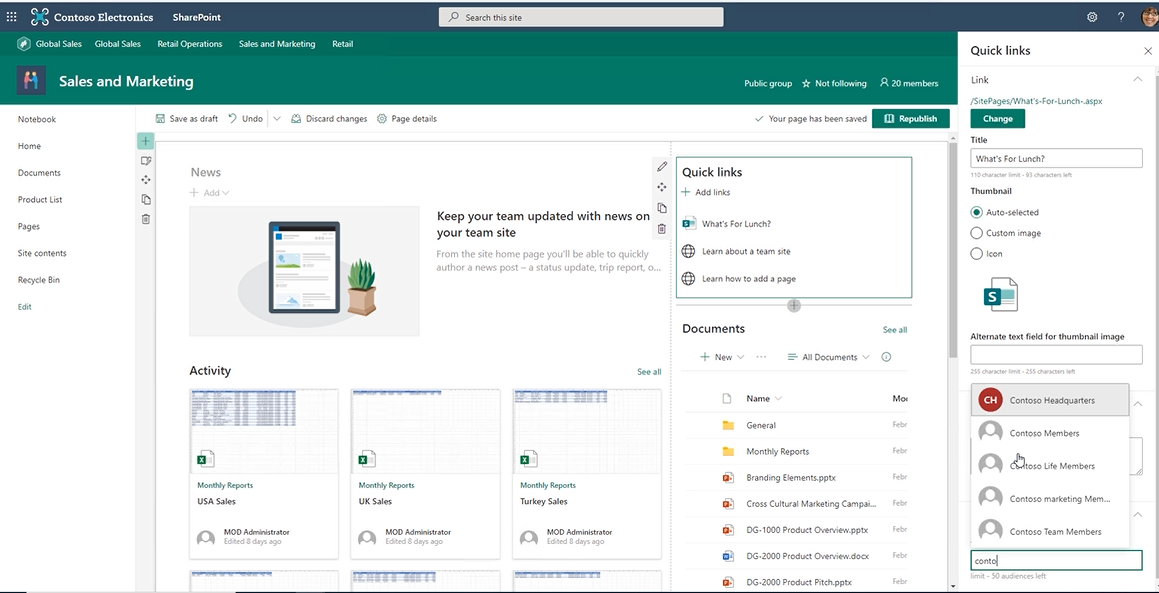
Task: Select Contoso Members audience suggestion
Action: point(1050,433)
